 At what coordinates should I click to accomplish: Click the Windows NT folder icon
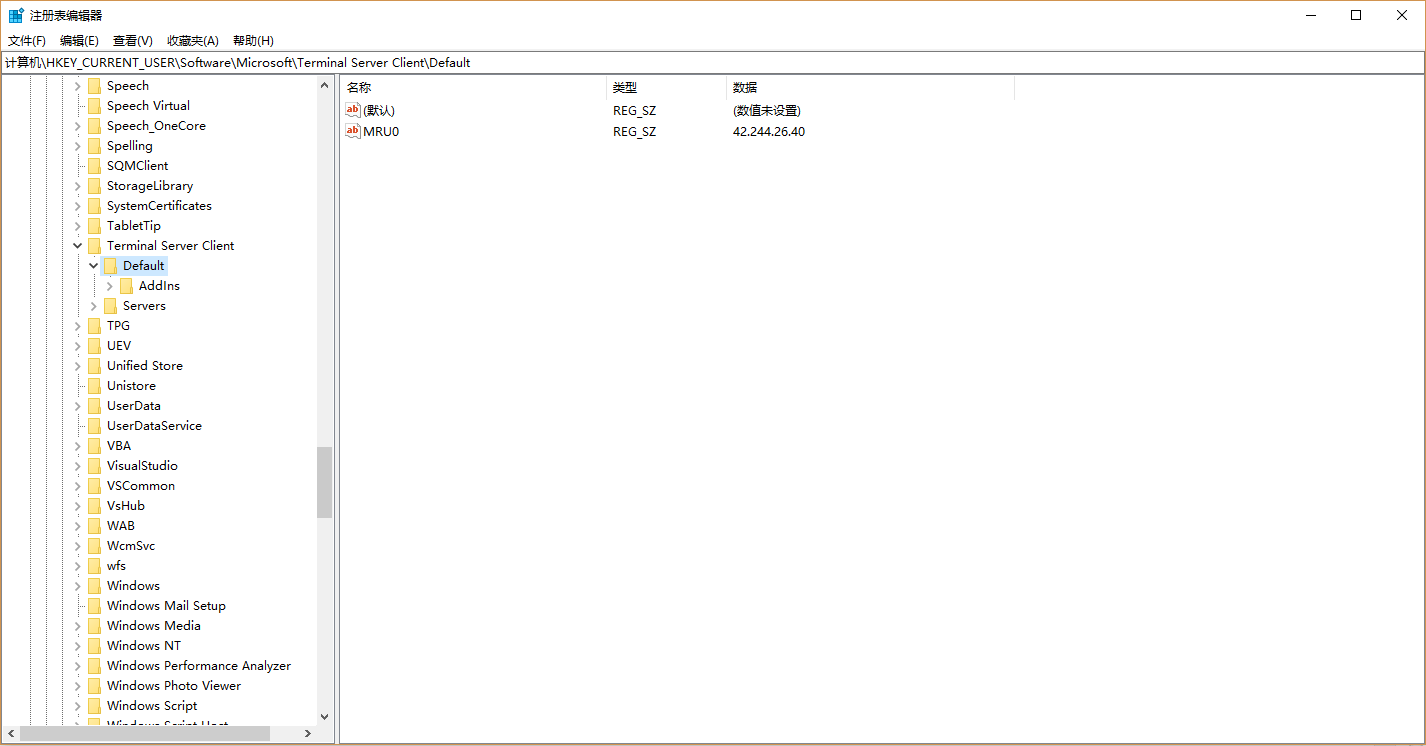(94, 646)
